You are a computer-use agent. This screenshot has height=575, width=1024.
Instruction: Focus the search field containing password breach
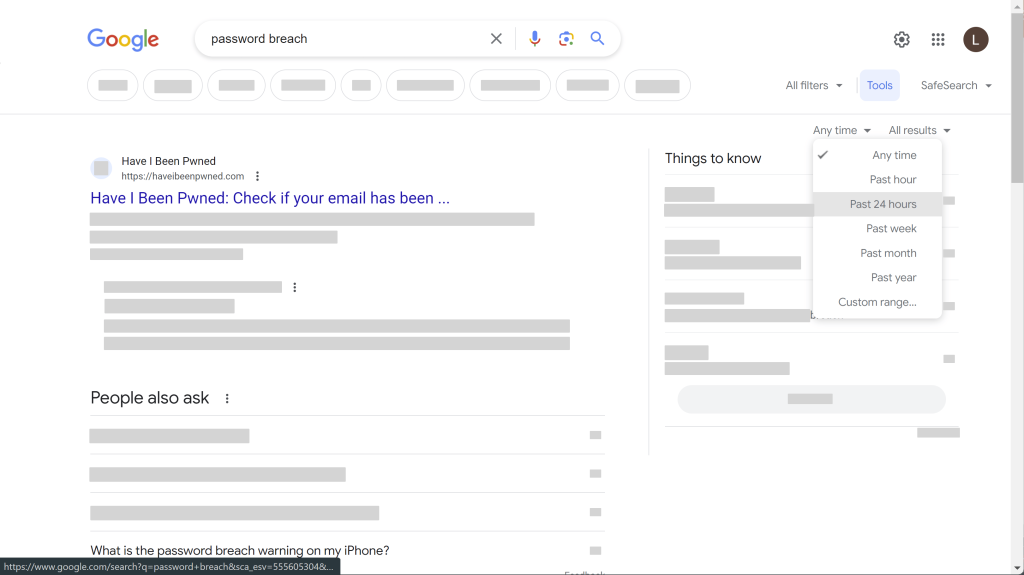(x=346, y=39)
